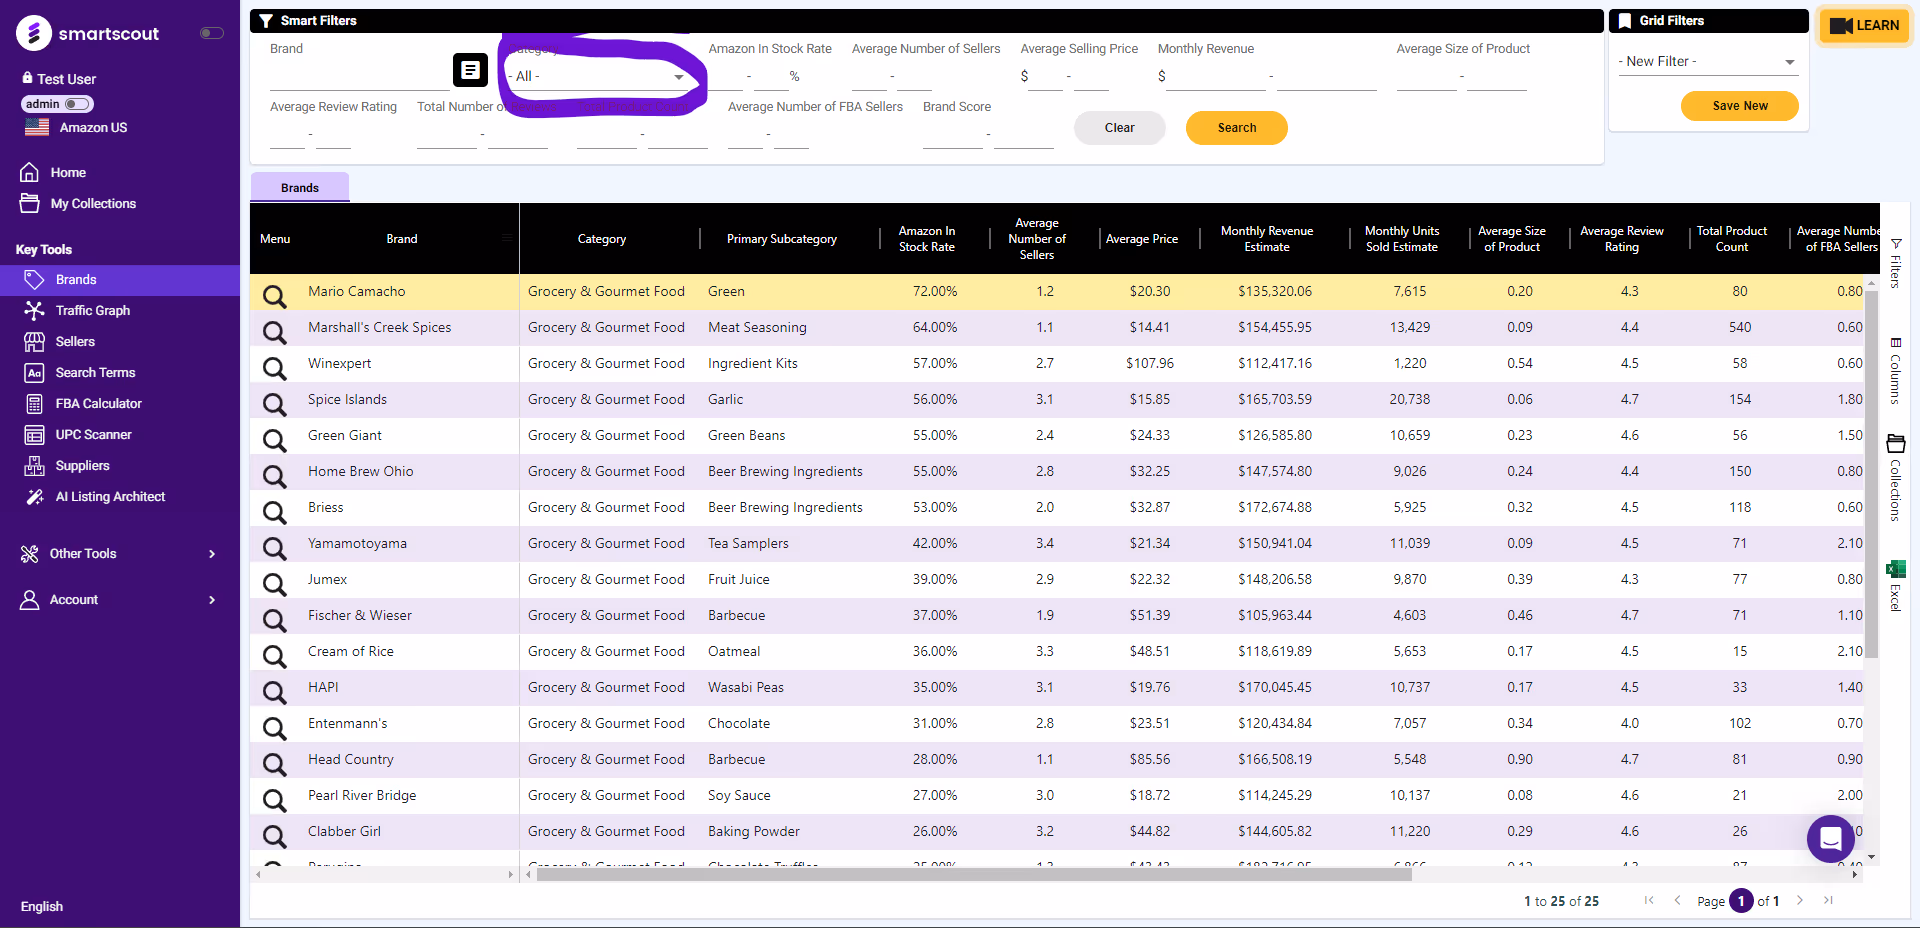This screenshot has height=928, width=1920.
Task: Click the Smart Filters funnel icon
Action: tap(266, 21)
